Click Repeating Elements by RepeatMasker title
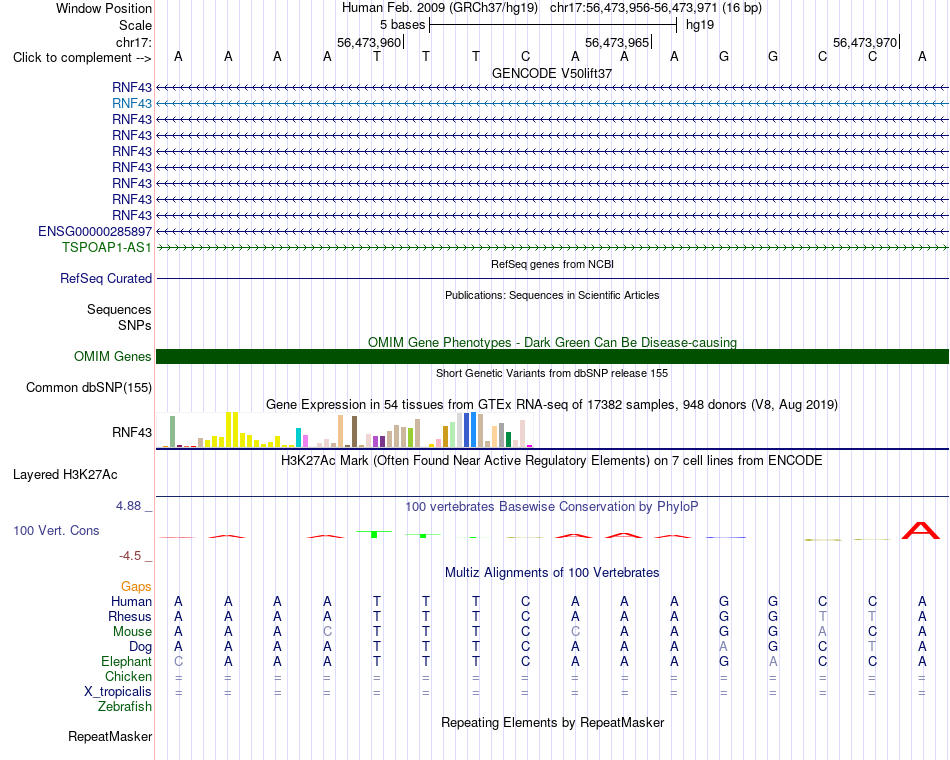Image resolution: width=950 pixels, height=760 pixels. 552,722
